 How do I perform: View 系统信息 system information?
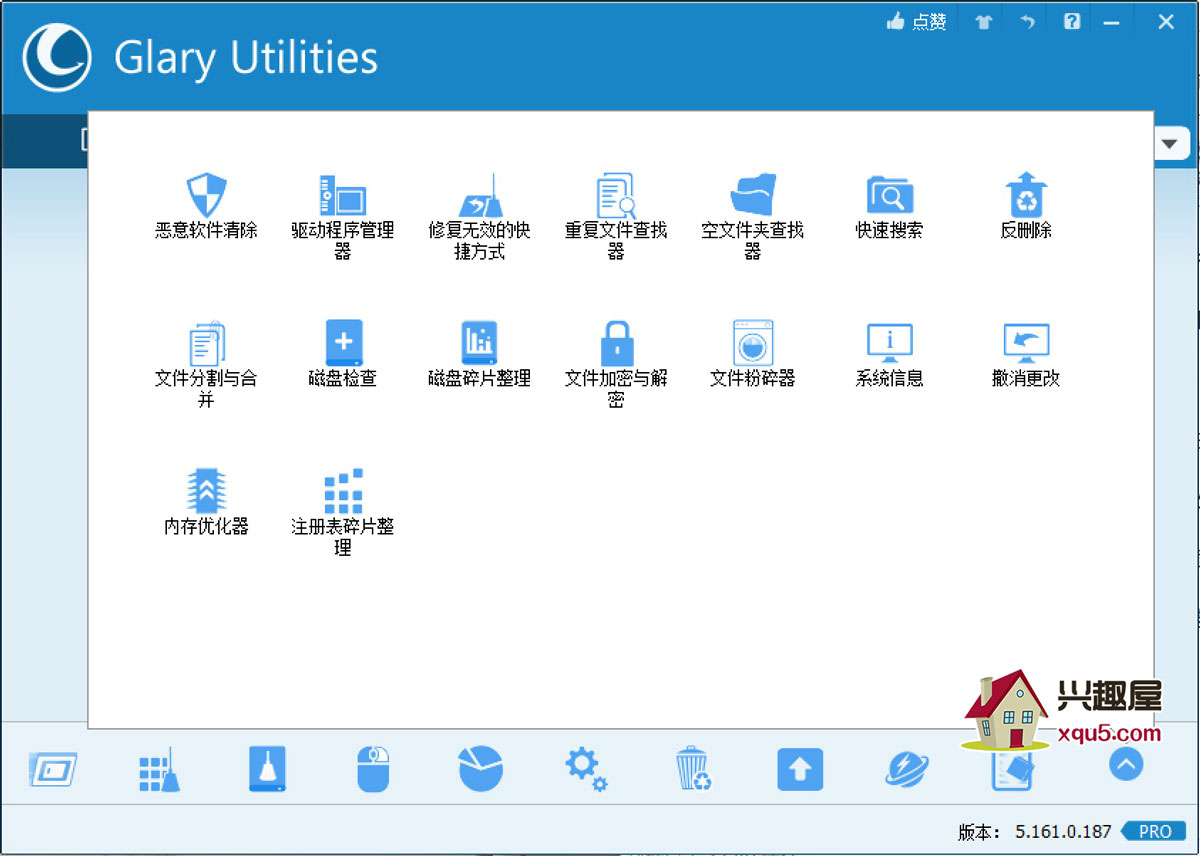pos(889,354)
